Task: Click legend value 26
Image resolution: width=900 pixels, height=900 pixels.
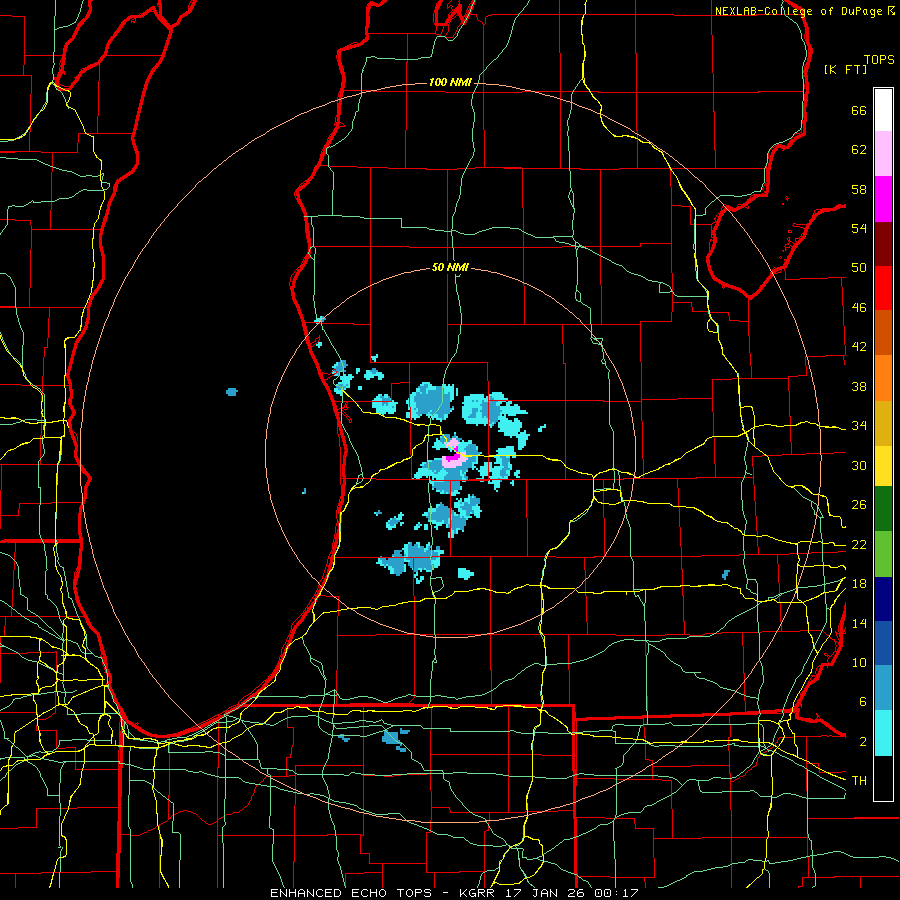Action: (x=859, y=505)
